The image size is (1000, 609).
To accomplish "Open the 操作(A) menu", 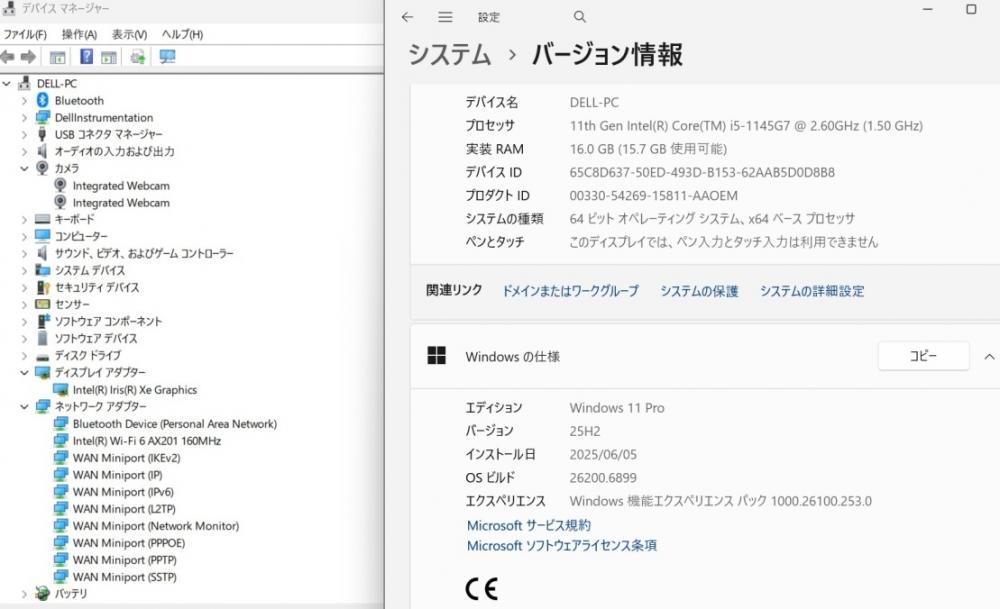I will [x=79, y=34].
